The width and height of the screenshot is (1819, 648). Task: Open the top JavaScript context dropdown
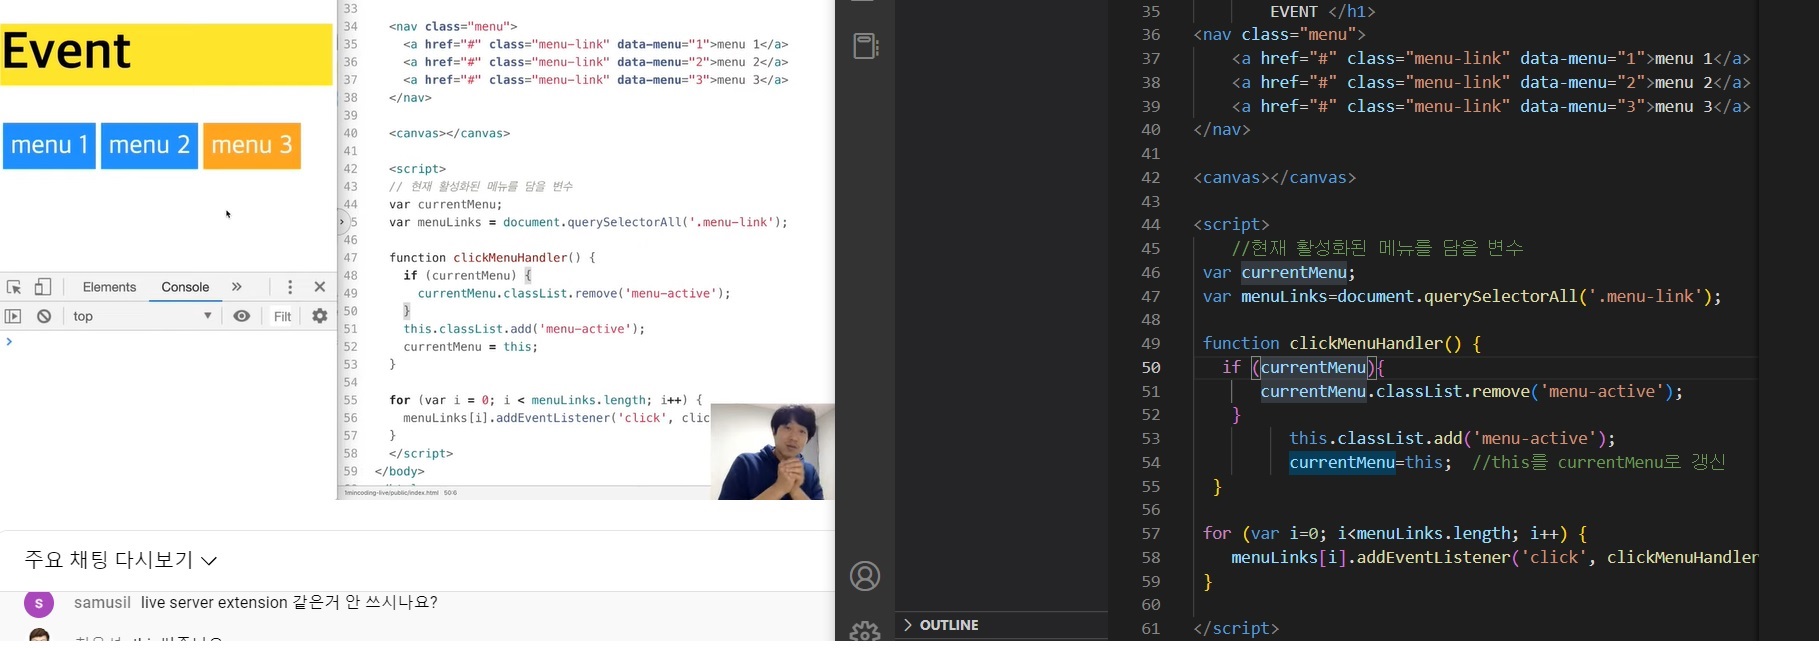pos(142,316)
